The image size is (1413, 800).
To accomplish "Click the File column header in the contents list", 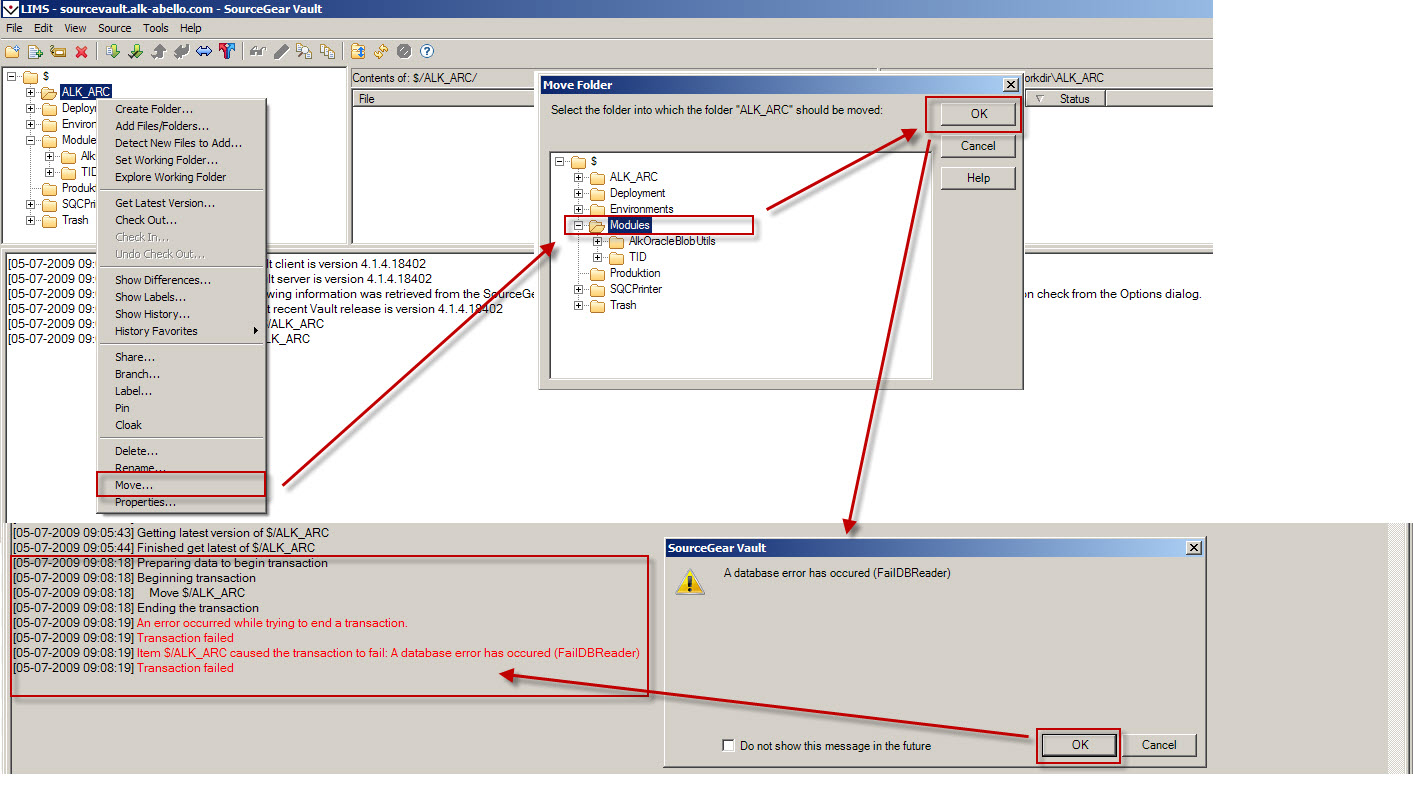I will [x=445, y=99].
